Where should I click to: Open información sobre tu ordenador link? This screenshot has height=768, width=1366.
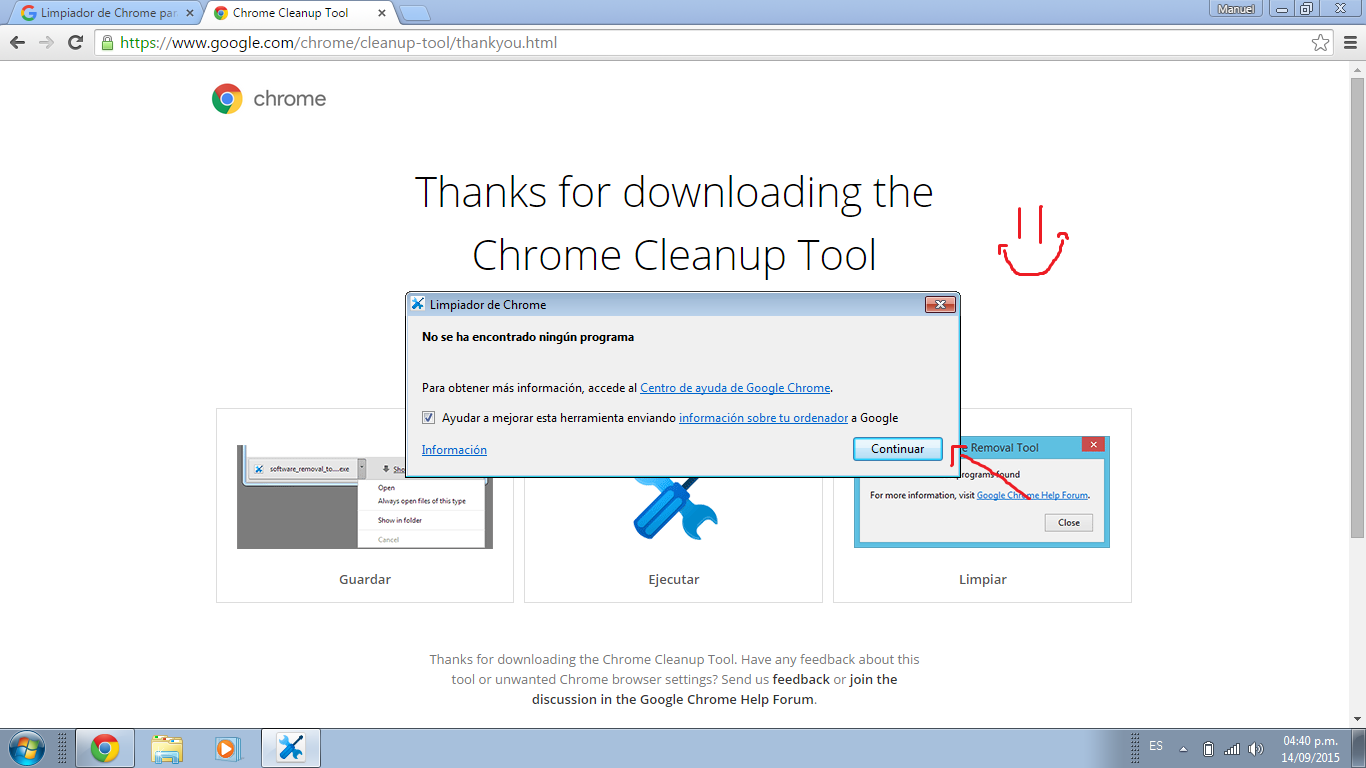point(763,418)
